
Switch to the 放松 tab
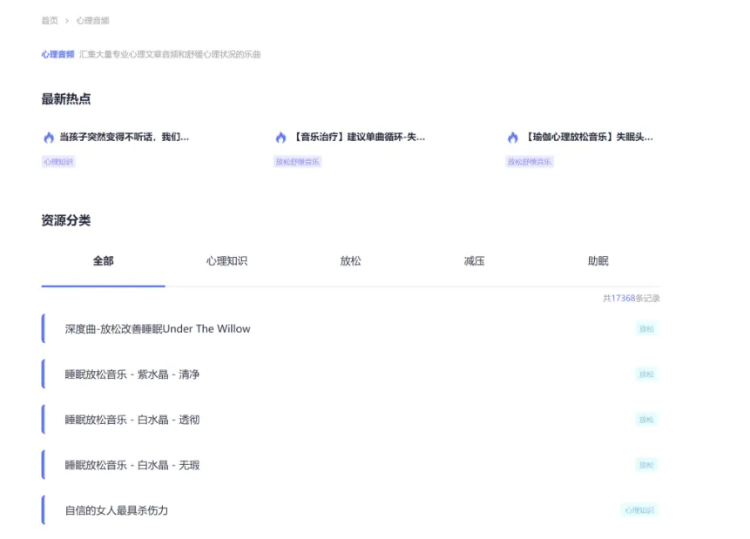click(x=351, y=261)
